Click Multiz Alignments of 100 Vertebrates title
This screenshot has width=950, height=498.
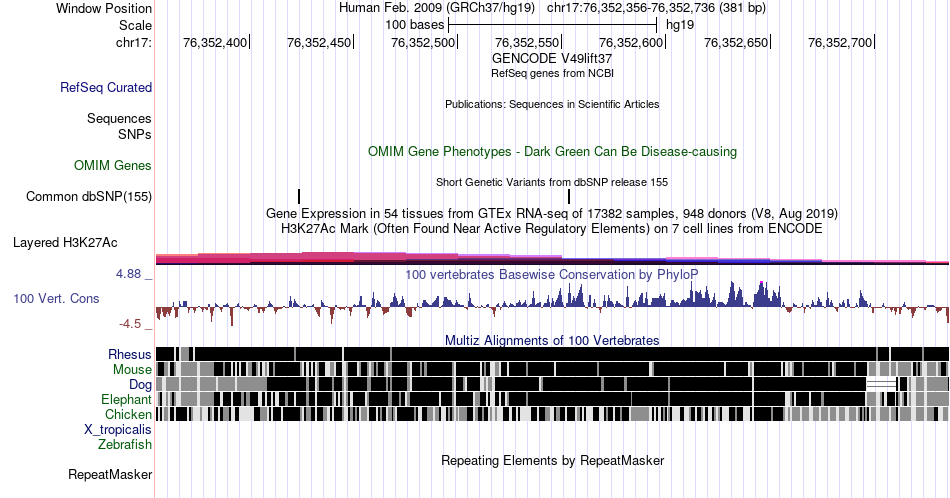pos(552,340)
